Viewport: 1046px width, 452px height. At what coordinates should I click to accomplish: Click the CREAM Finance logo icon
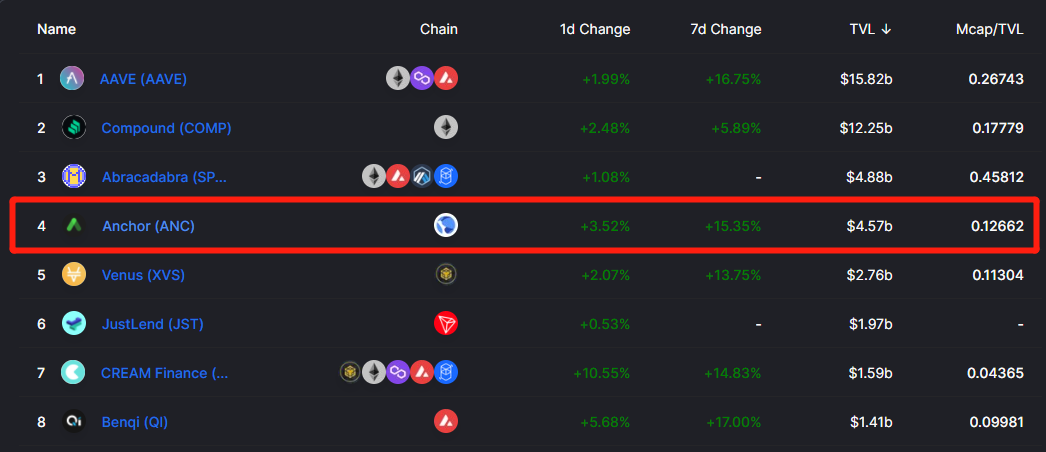point(73,372)
